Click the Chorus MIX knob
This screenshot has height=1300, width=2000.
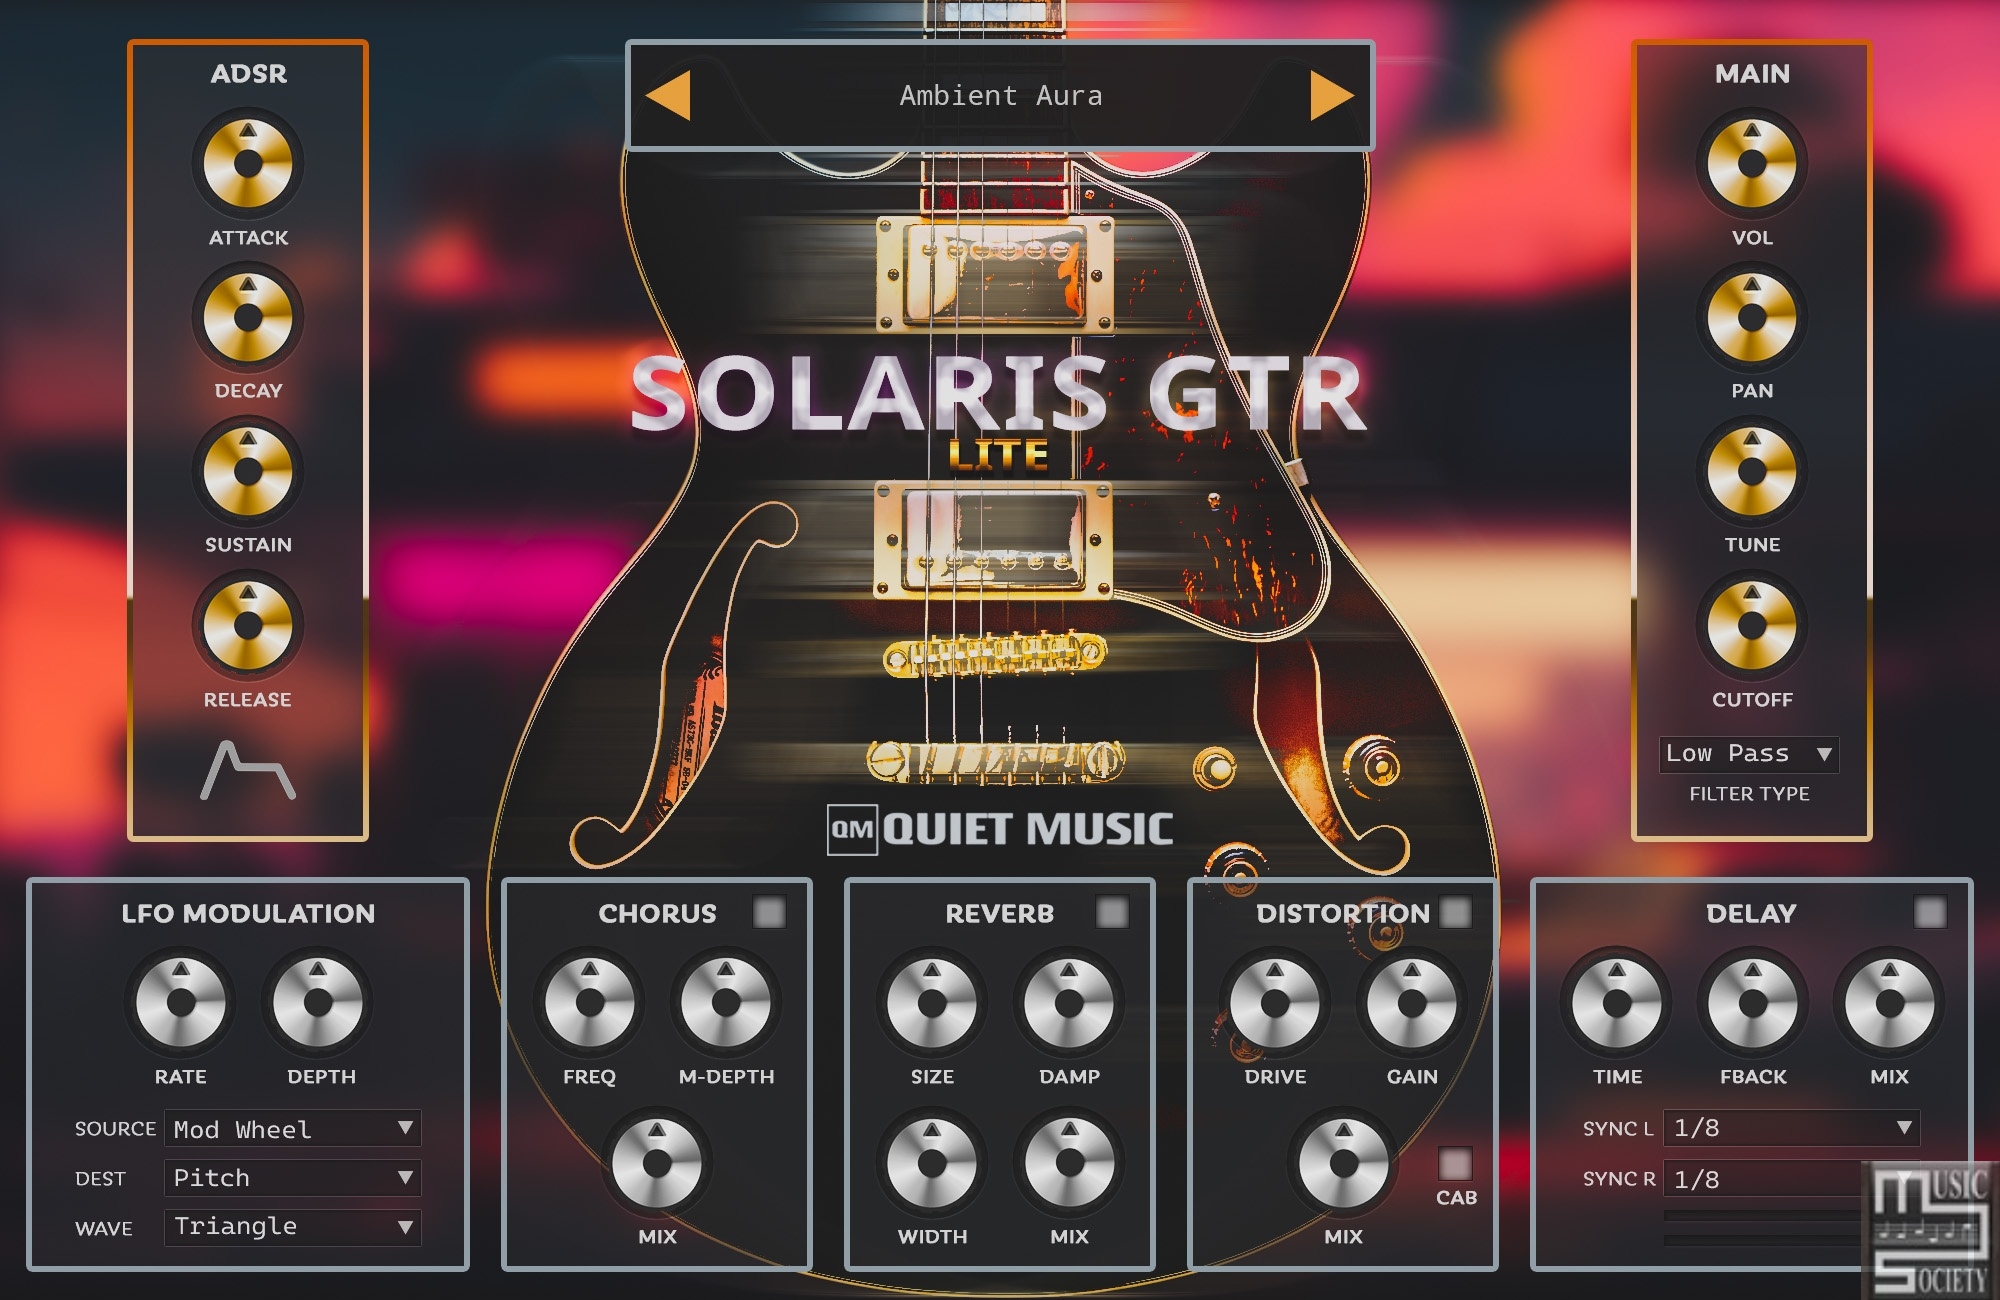(x=657, y=1163)
